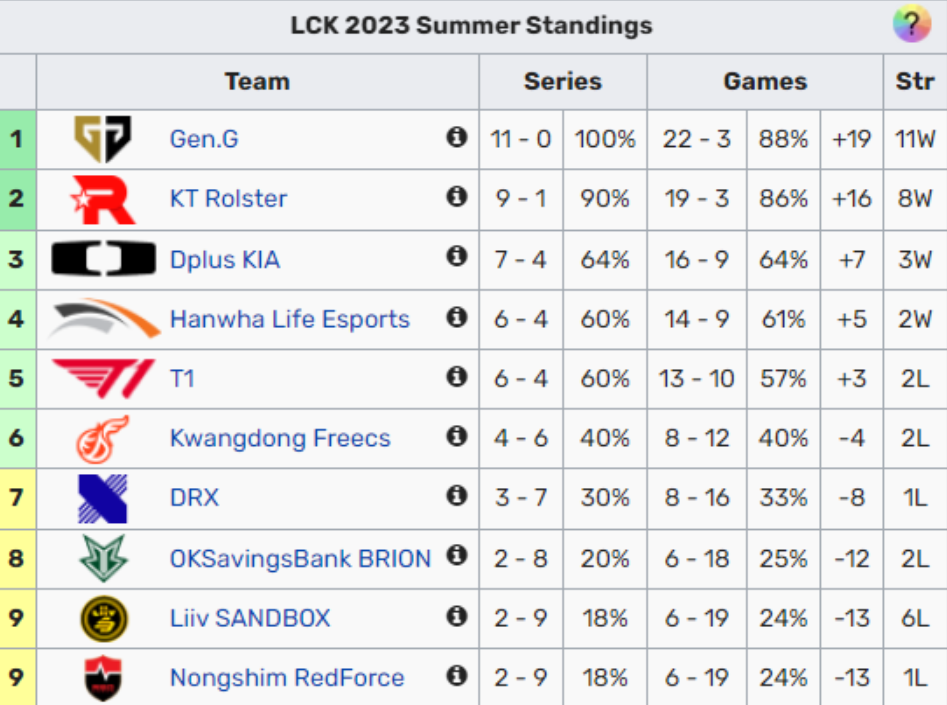Click the OKSavingsBank BRION logo
Screen dimensions: 947x705
point(103,558)
